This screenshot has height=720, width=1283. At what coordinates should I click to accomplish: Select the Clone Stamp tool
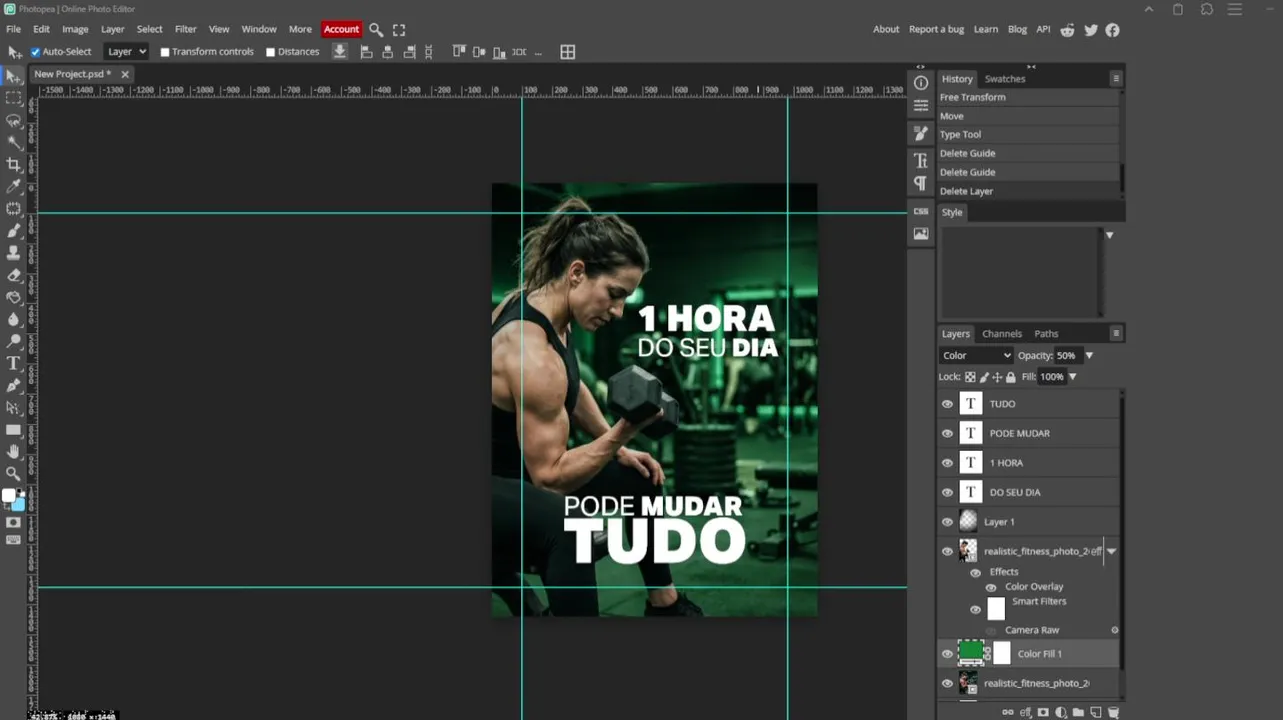tap(13, 253)
